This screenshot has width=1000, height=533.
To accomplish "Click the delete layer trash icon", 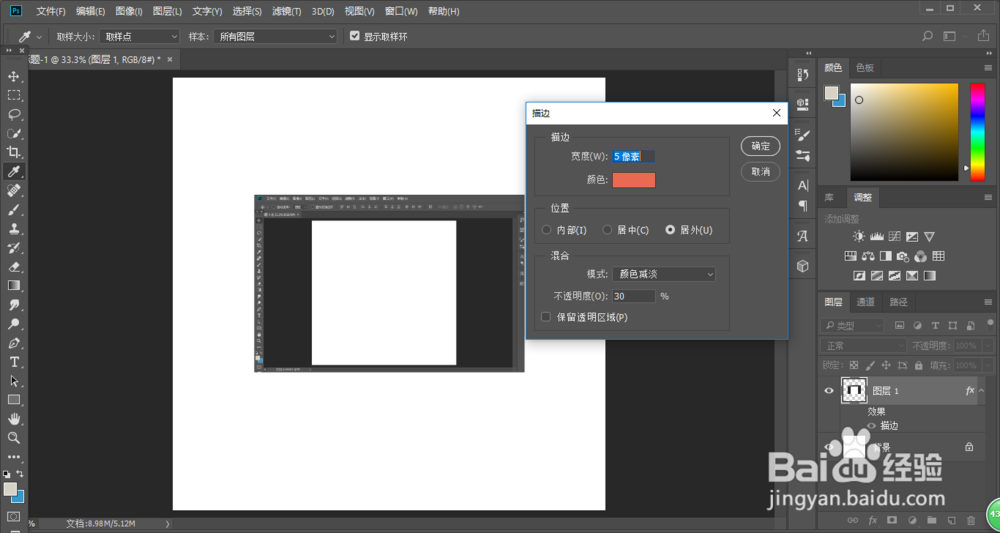I will (x=971, y=521).
